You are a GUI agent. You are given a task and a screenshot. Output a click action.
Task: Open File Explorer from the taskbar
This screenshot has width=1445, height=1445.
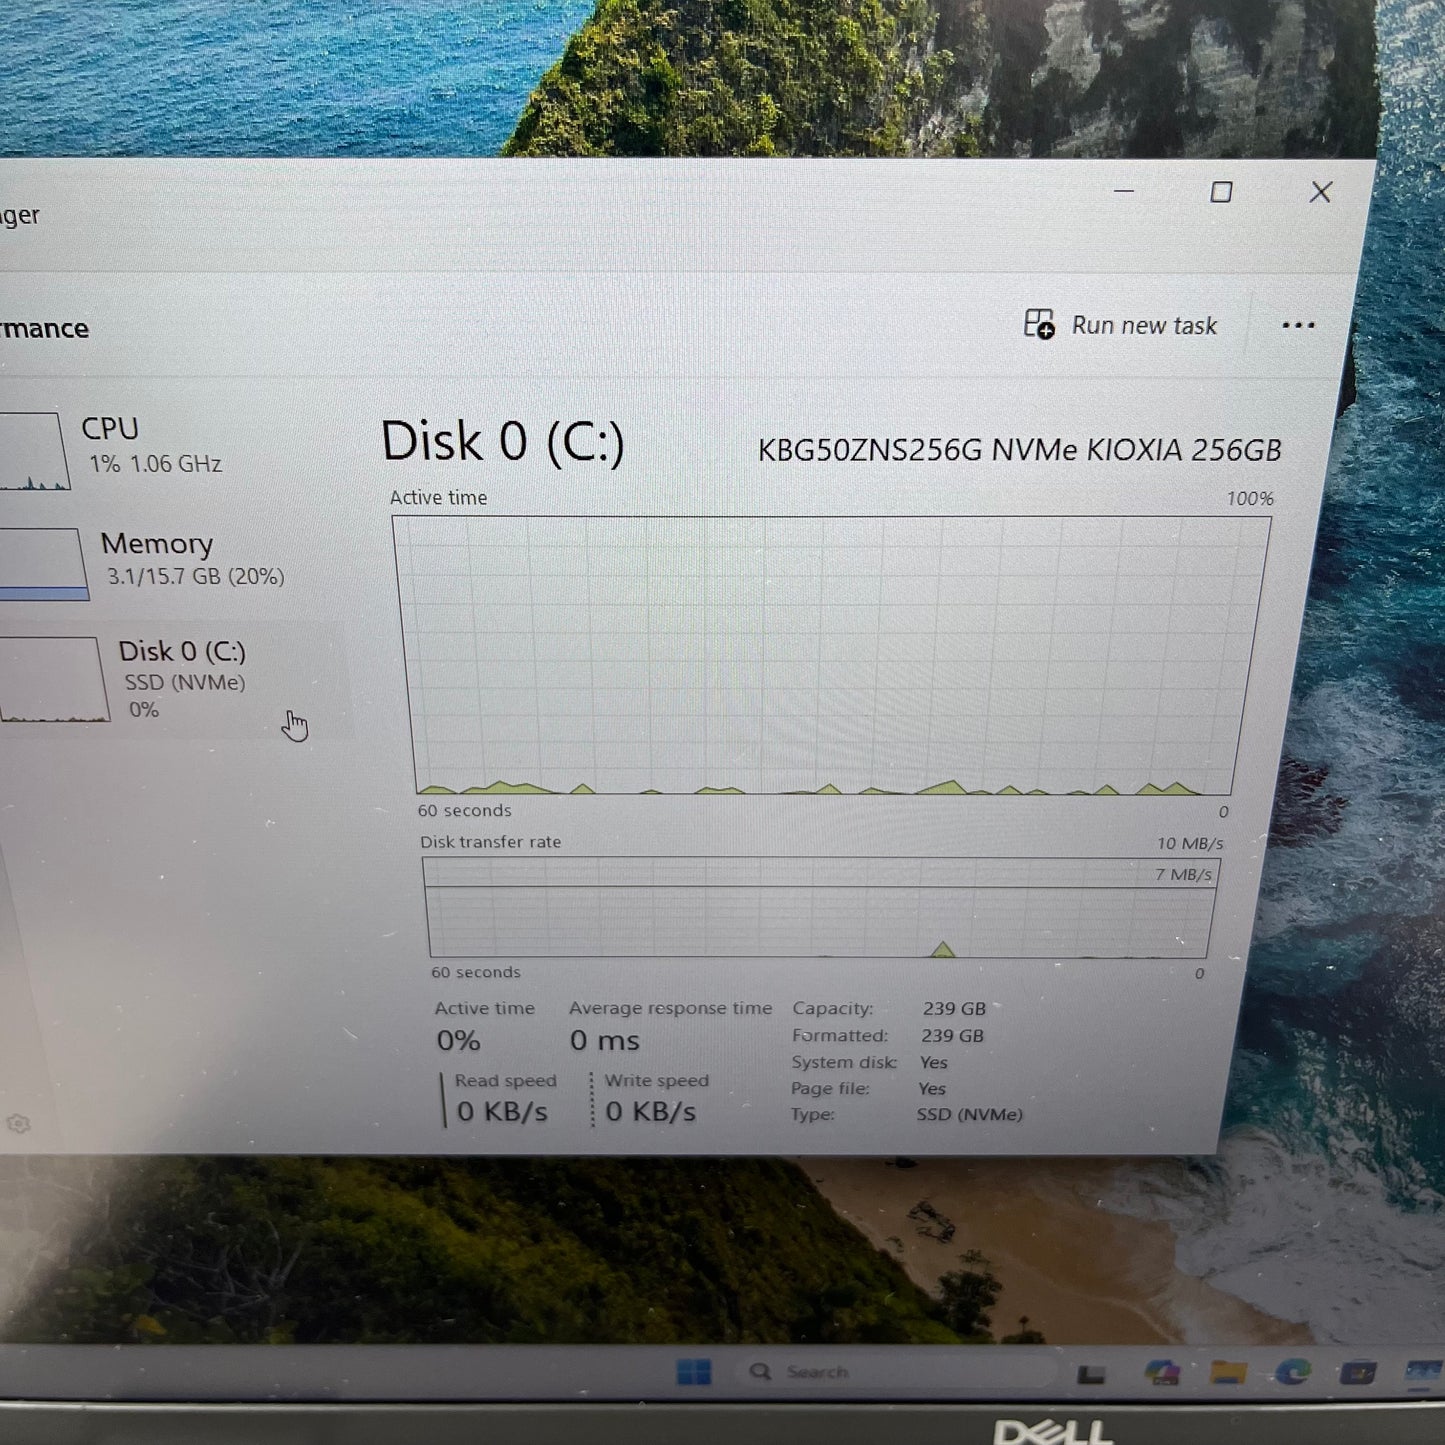(x=1228, y=1372)
